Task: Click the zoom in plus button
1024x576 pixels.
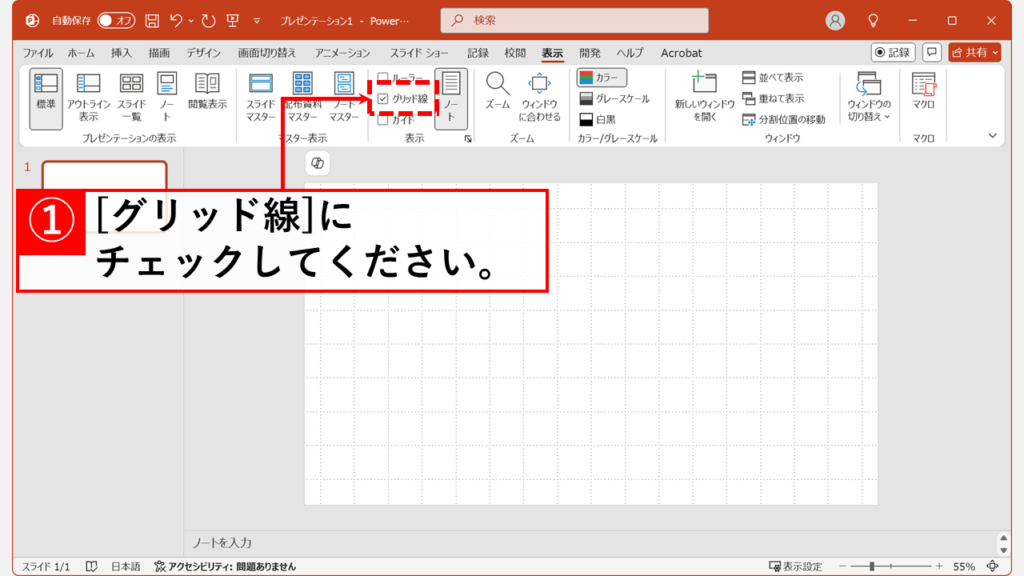Action: tap(939, 566)
